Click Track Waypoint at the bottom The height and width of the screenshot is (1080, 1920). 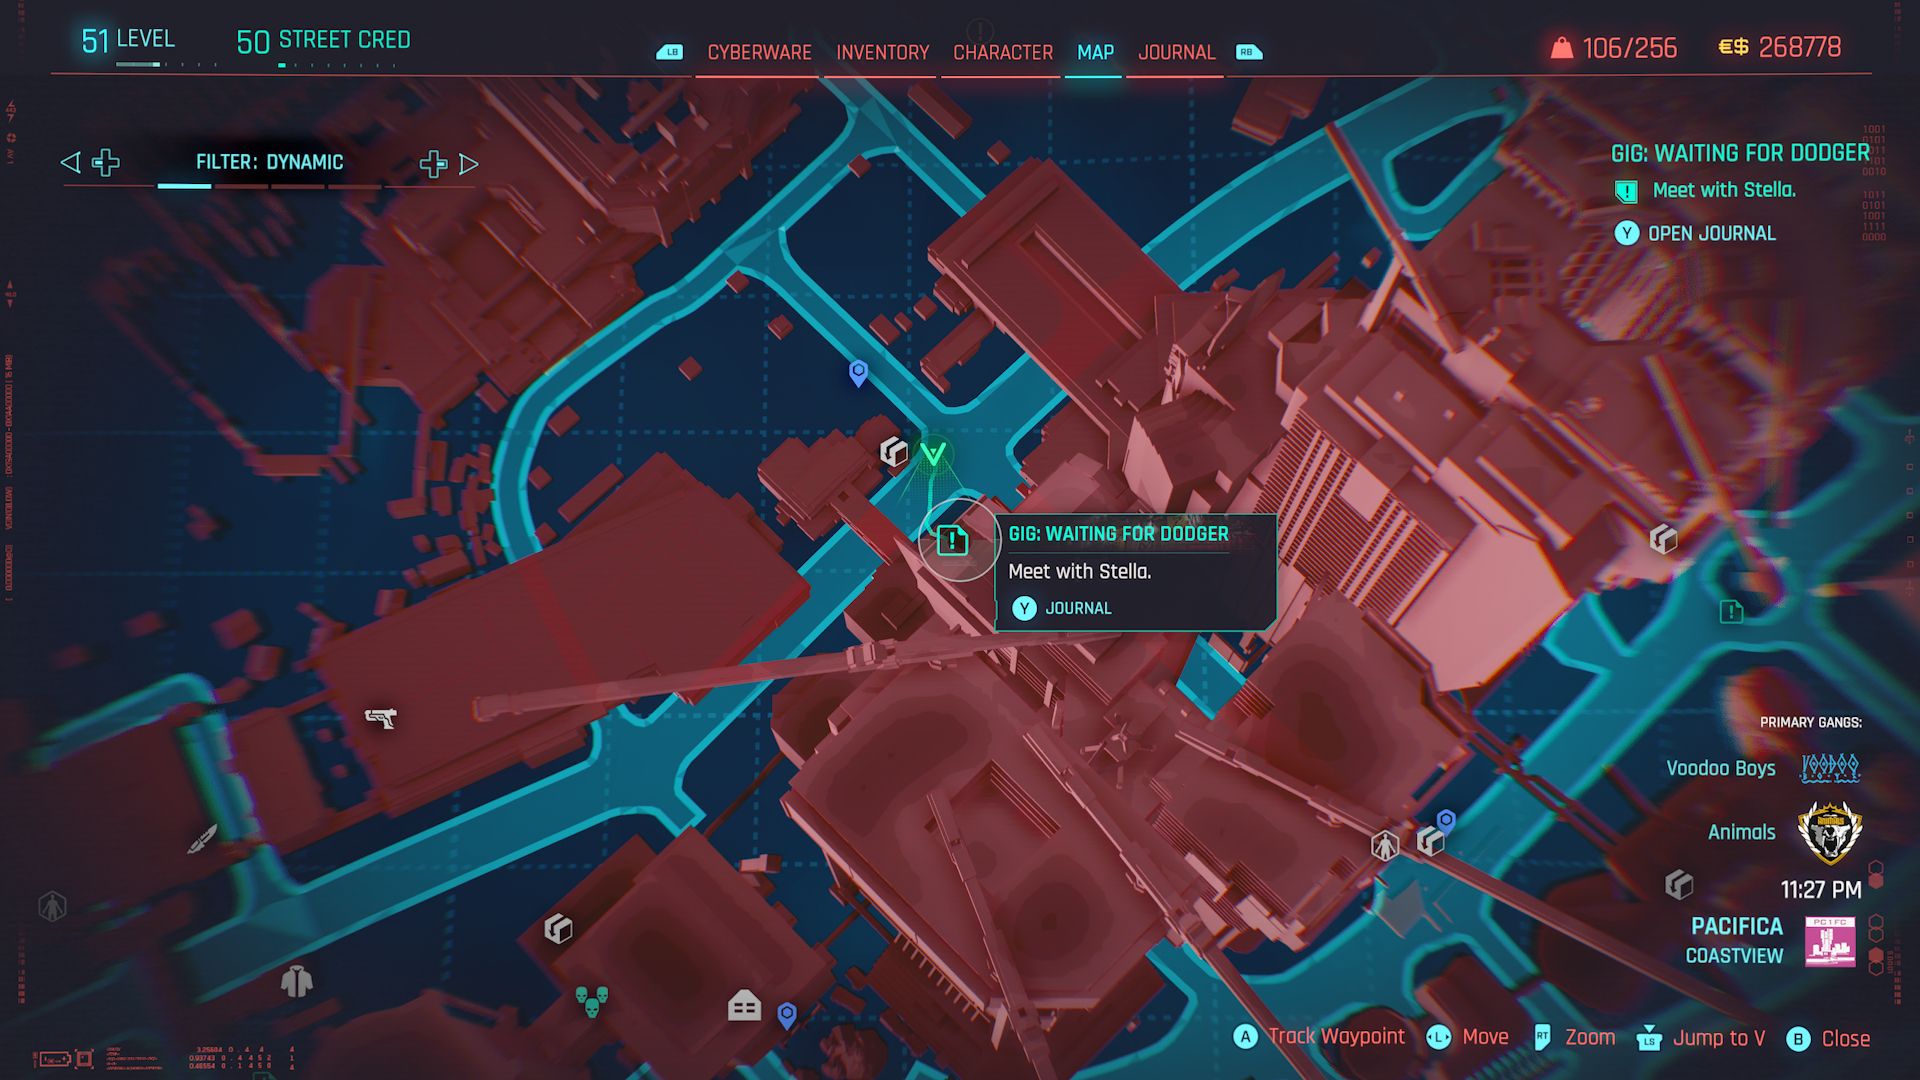pyautogui.click(x=1319, y=1037)
